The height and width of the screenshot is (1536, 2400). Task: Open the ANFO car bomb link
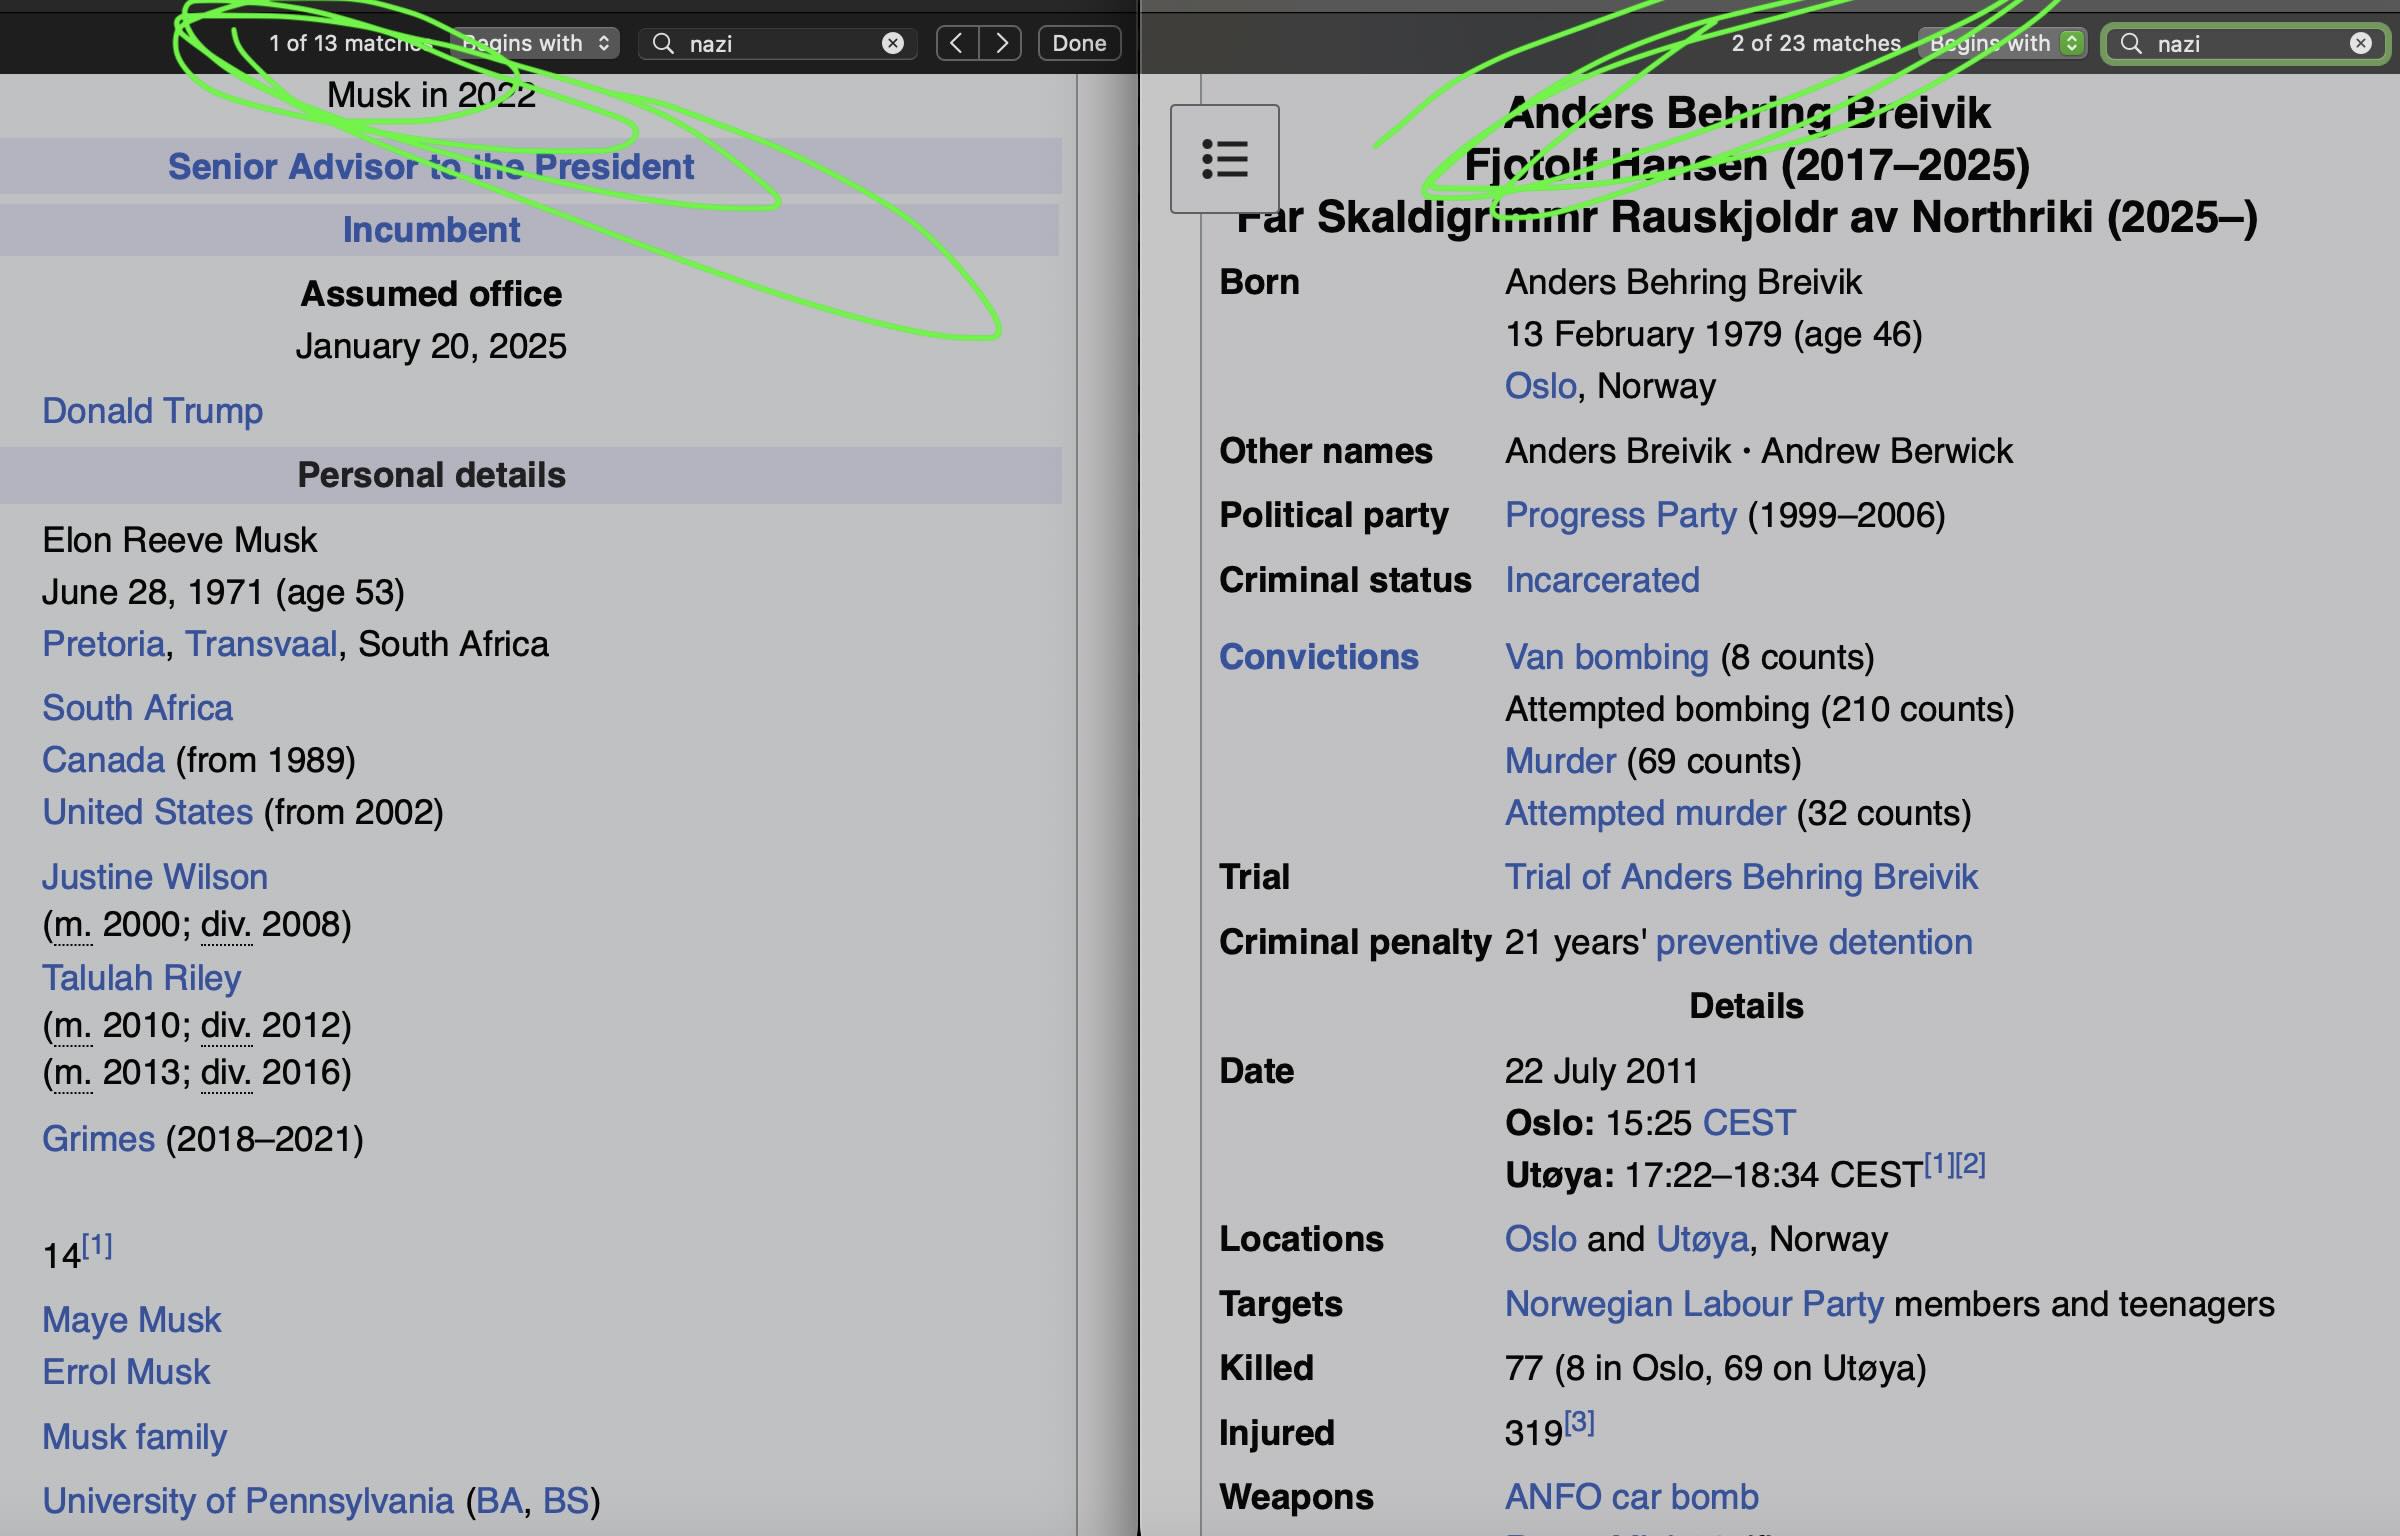coord(1631,1497)
